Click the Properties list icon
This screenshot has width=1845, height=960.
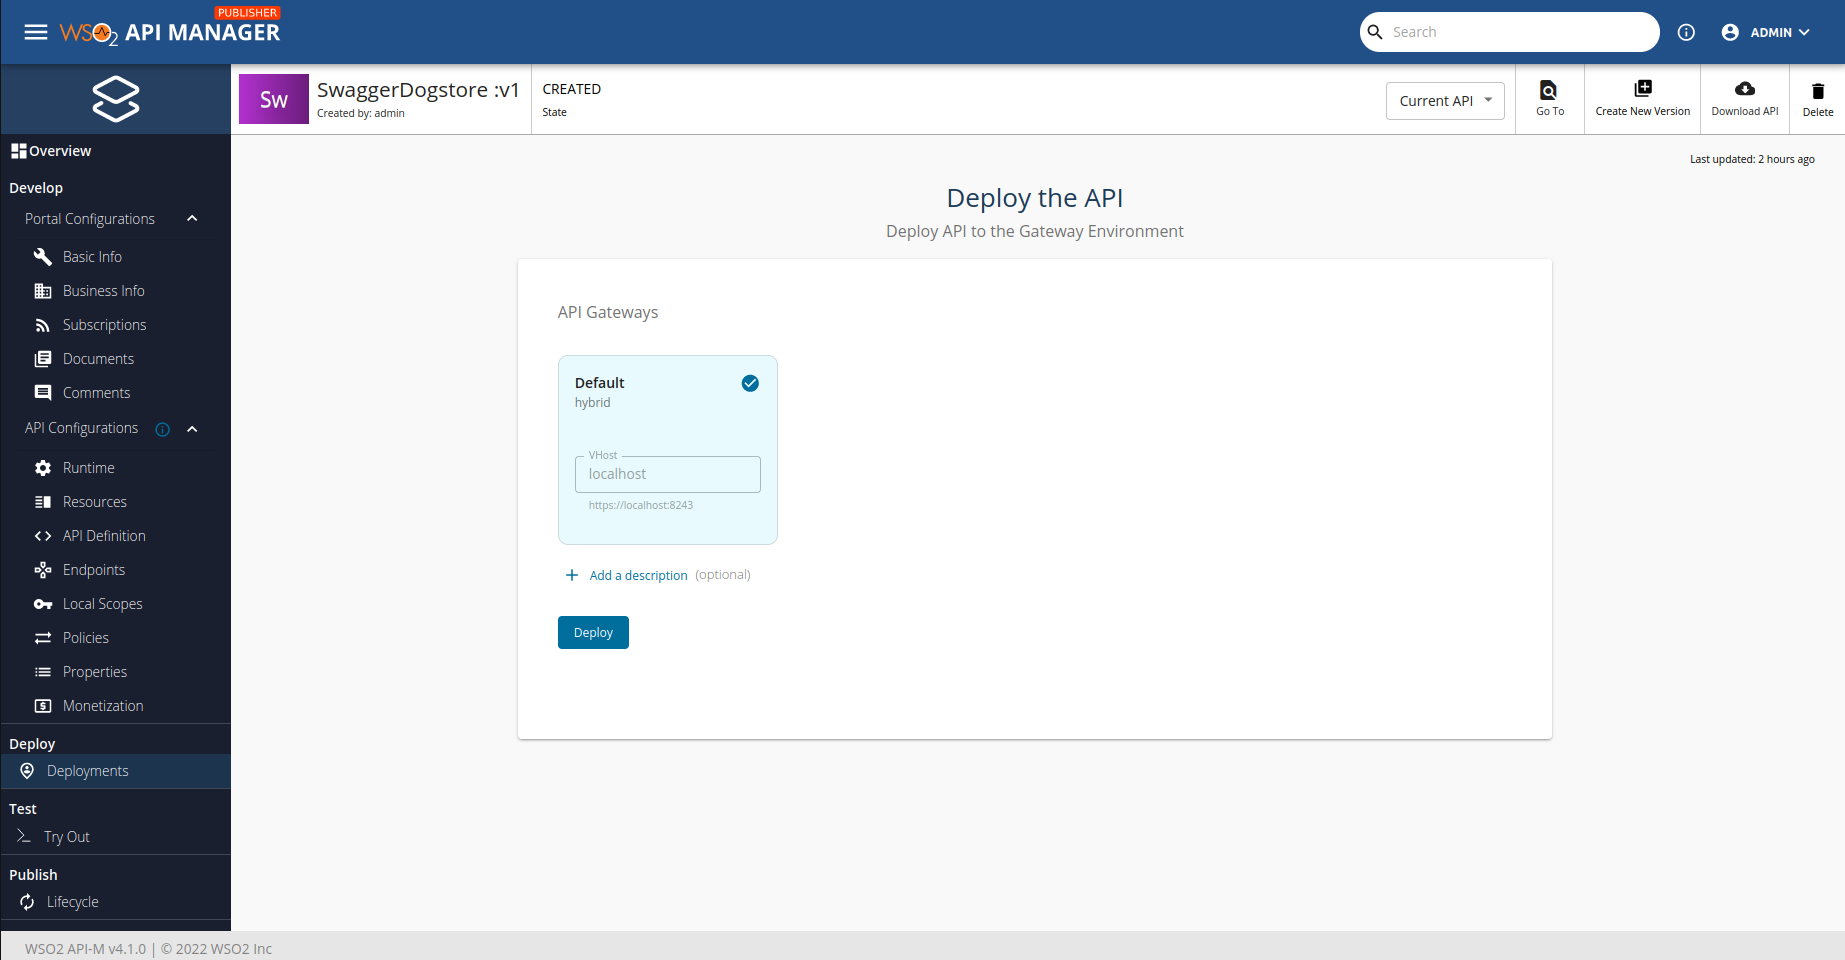pos(43,672)
